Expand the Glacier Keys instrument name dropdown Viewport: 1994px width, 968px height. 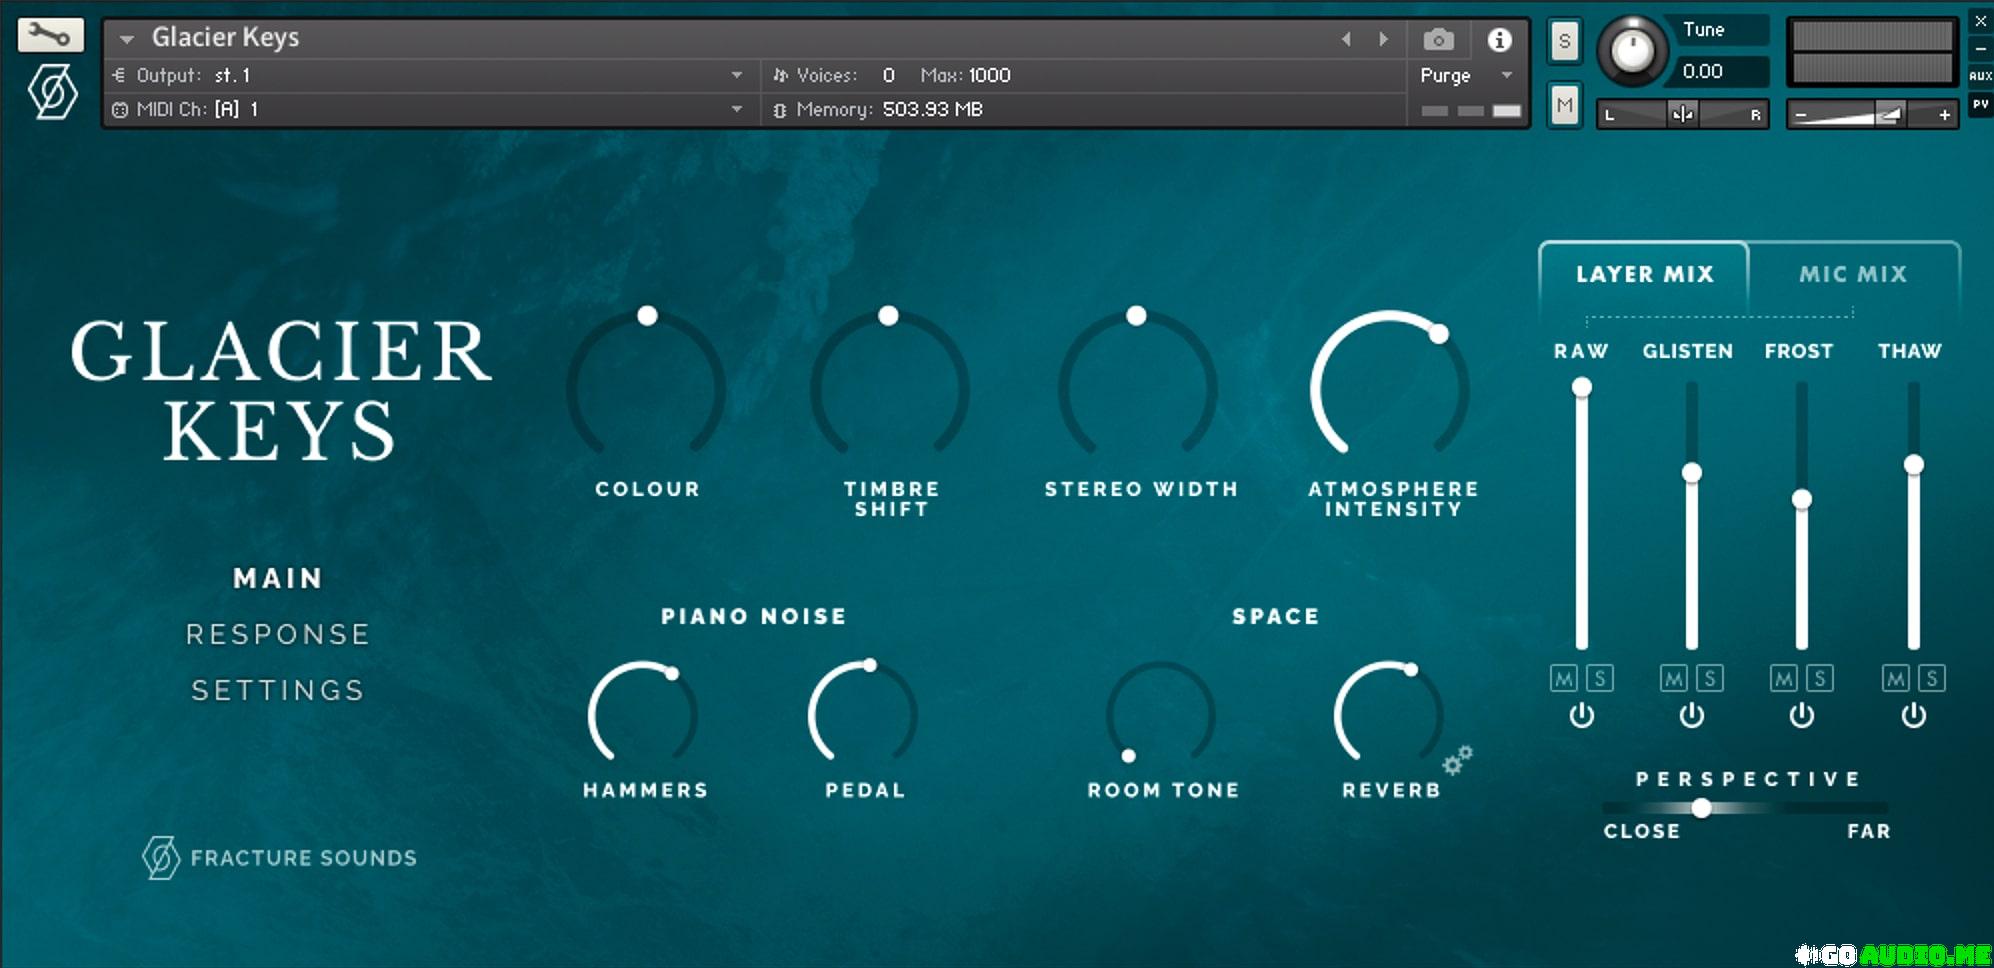click(127, 39)
